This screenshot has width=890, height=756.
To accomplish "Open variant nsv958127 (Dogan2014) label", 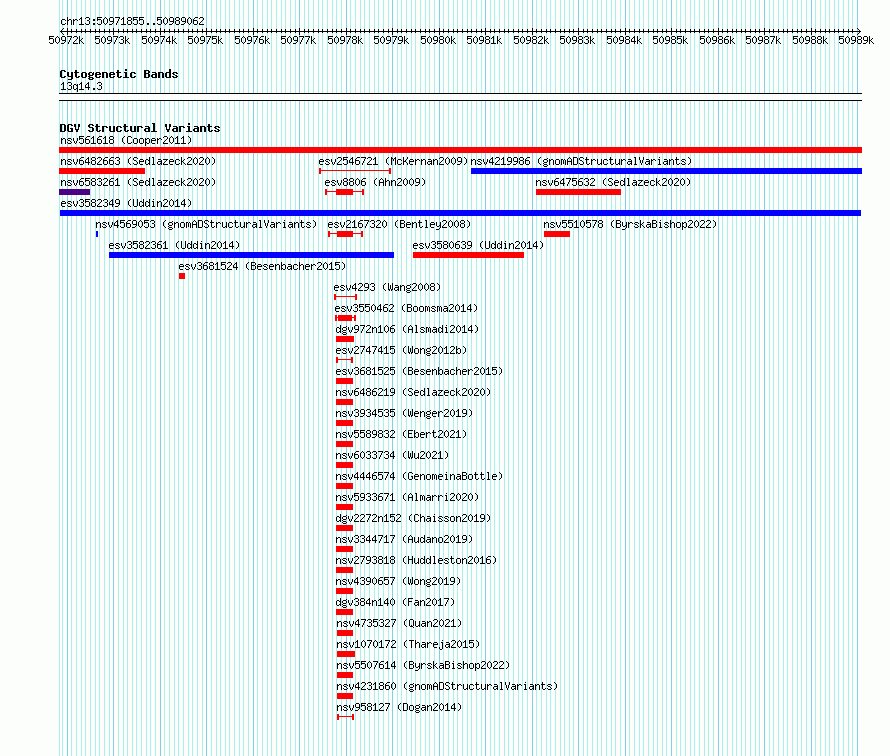I will [x=399, y=707].
